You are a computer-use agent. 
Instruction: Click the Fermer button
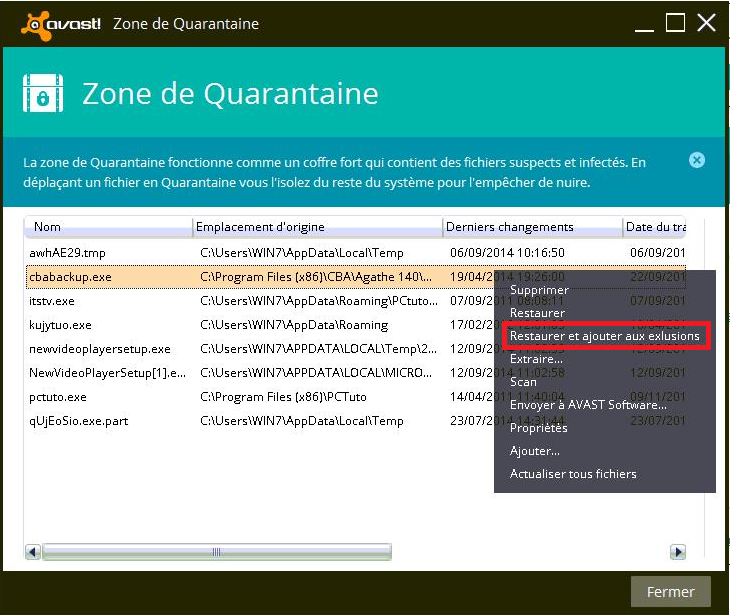click(670, 592)
